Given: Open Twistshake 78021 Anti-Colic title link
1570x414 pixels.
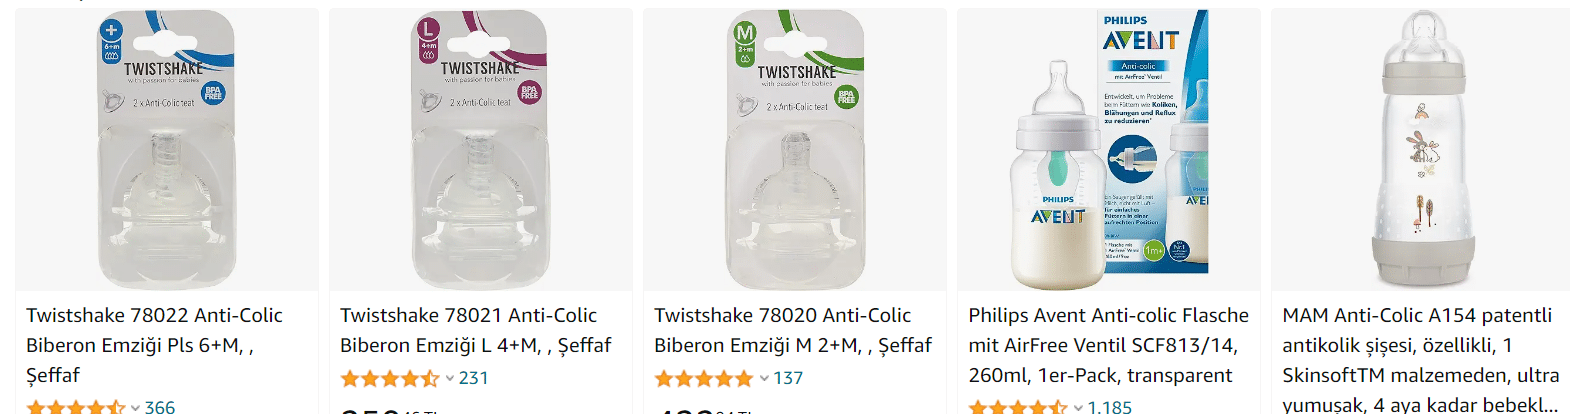Looking at the screenshot, I should click(475, 330).
